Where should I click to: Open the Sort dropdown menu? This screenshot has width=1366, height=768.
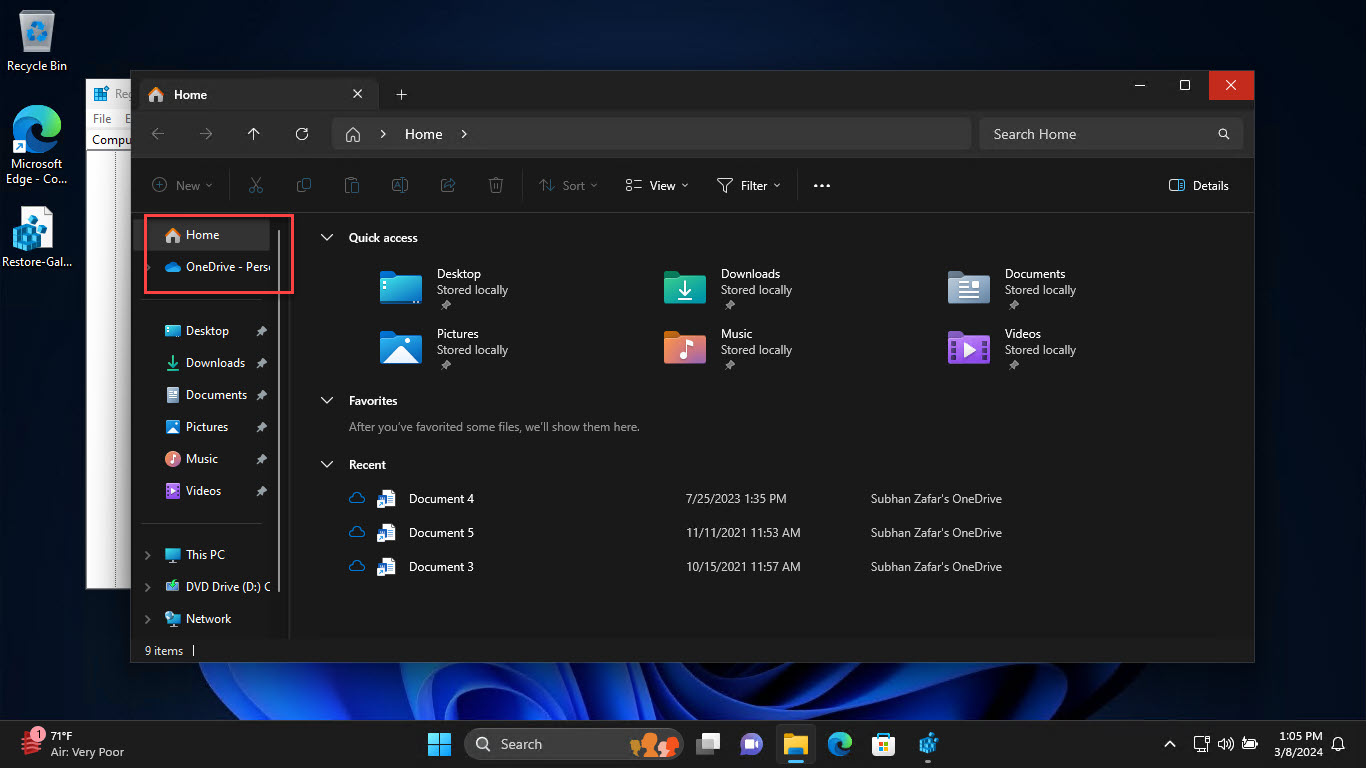[x=568, y=185]
